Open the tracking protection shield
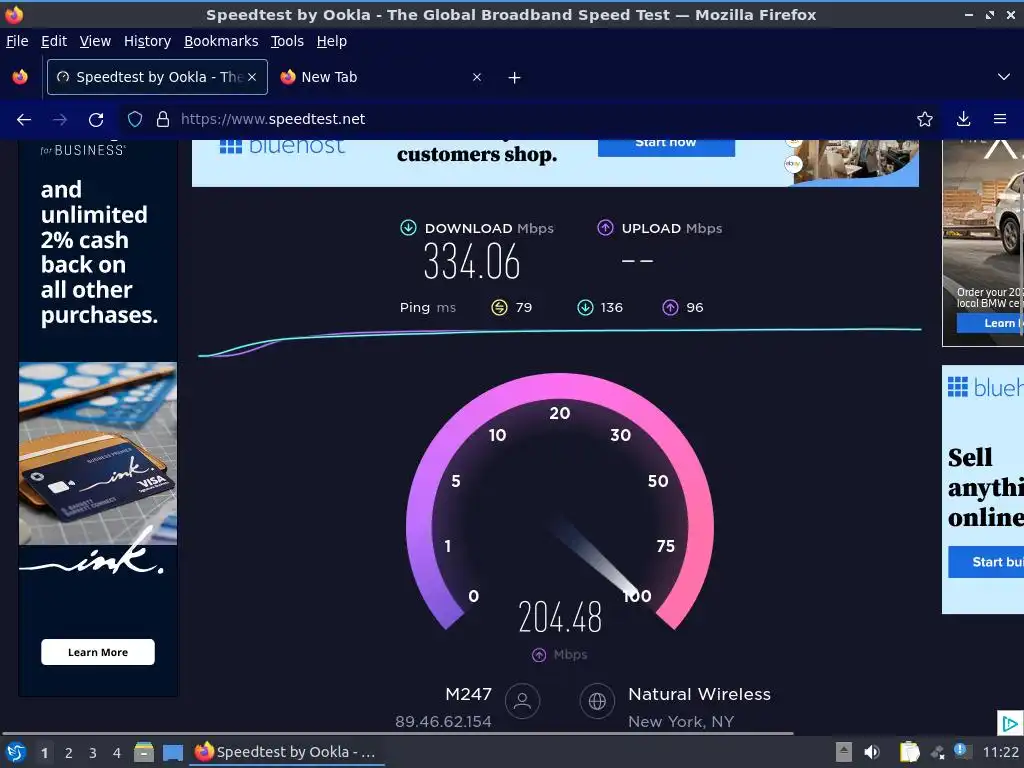The width and height of the screenshot is (1024, 768). [135, 119]
